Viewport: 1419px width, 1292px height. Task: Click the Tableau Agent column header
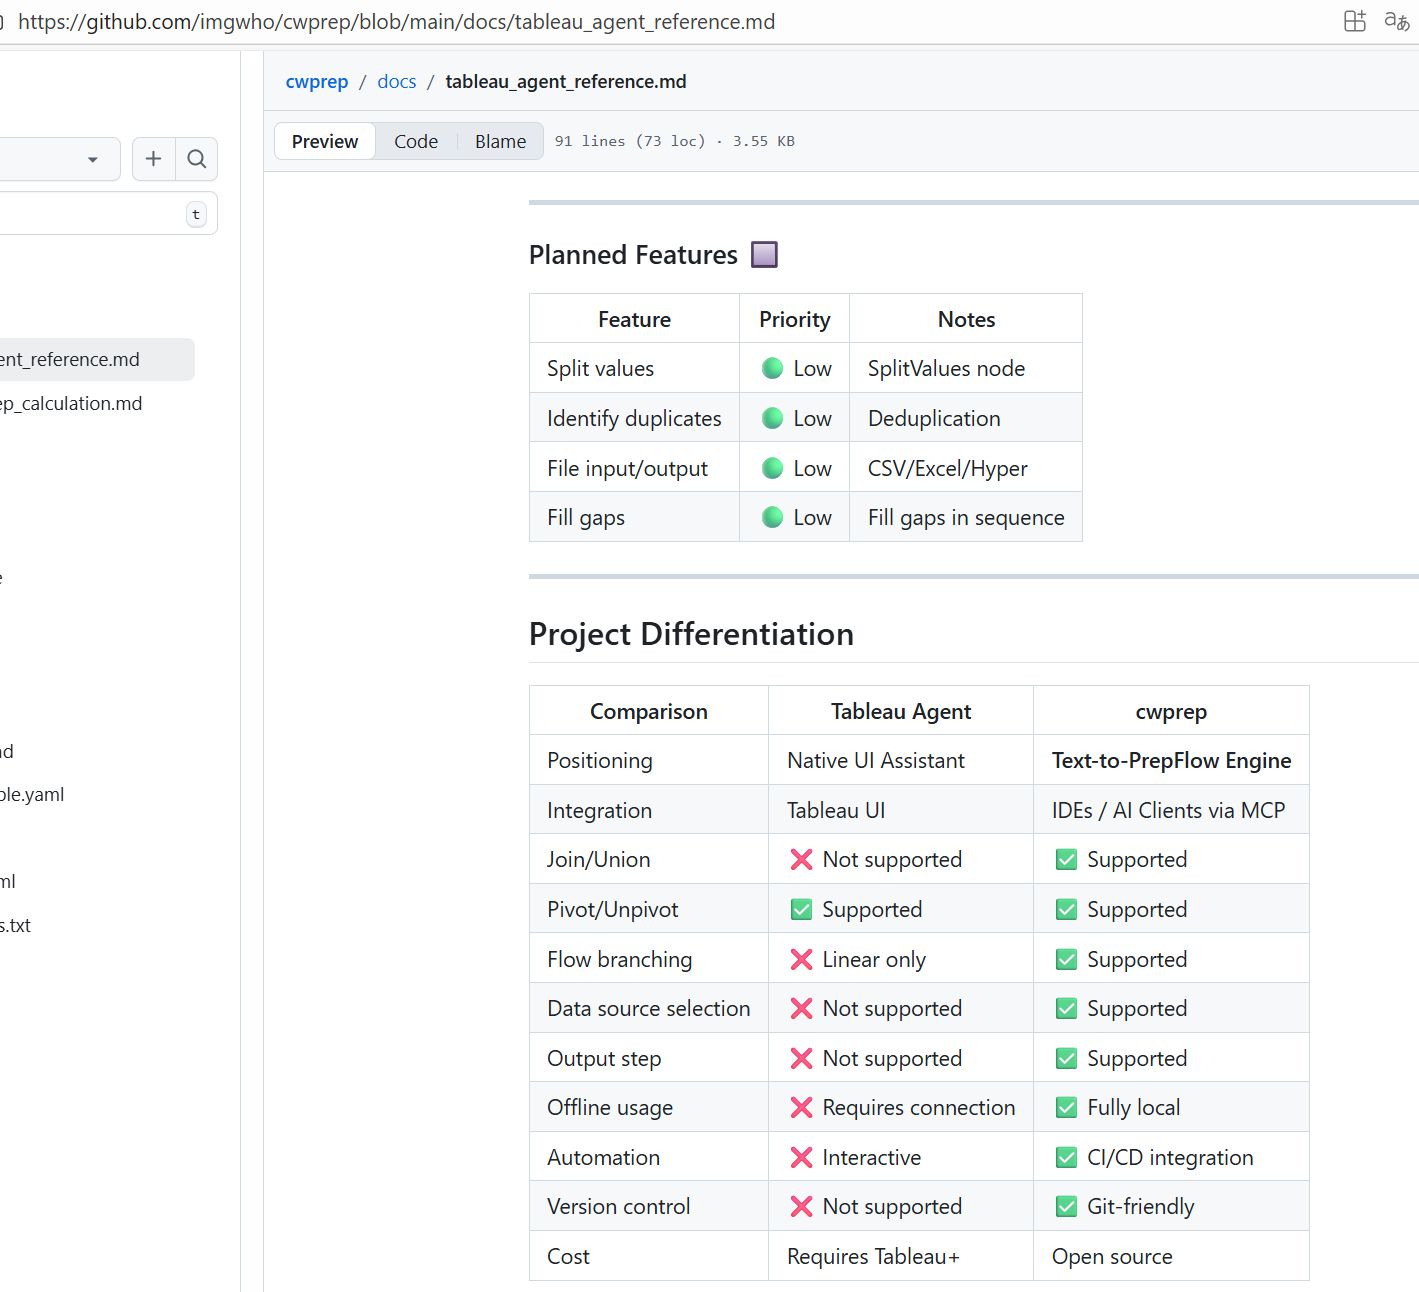point(901,711)
